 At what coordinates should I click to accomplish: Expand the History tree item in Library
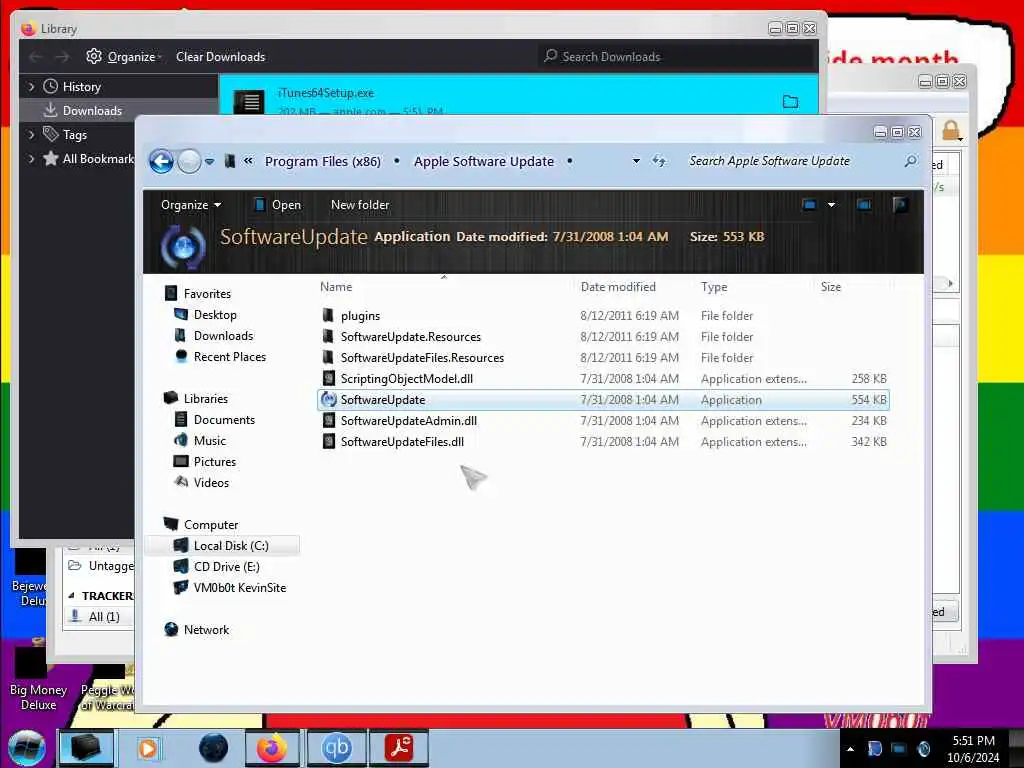pyautogui.click(x=31, y=87)
